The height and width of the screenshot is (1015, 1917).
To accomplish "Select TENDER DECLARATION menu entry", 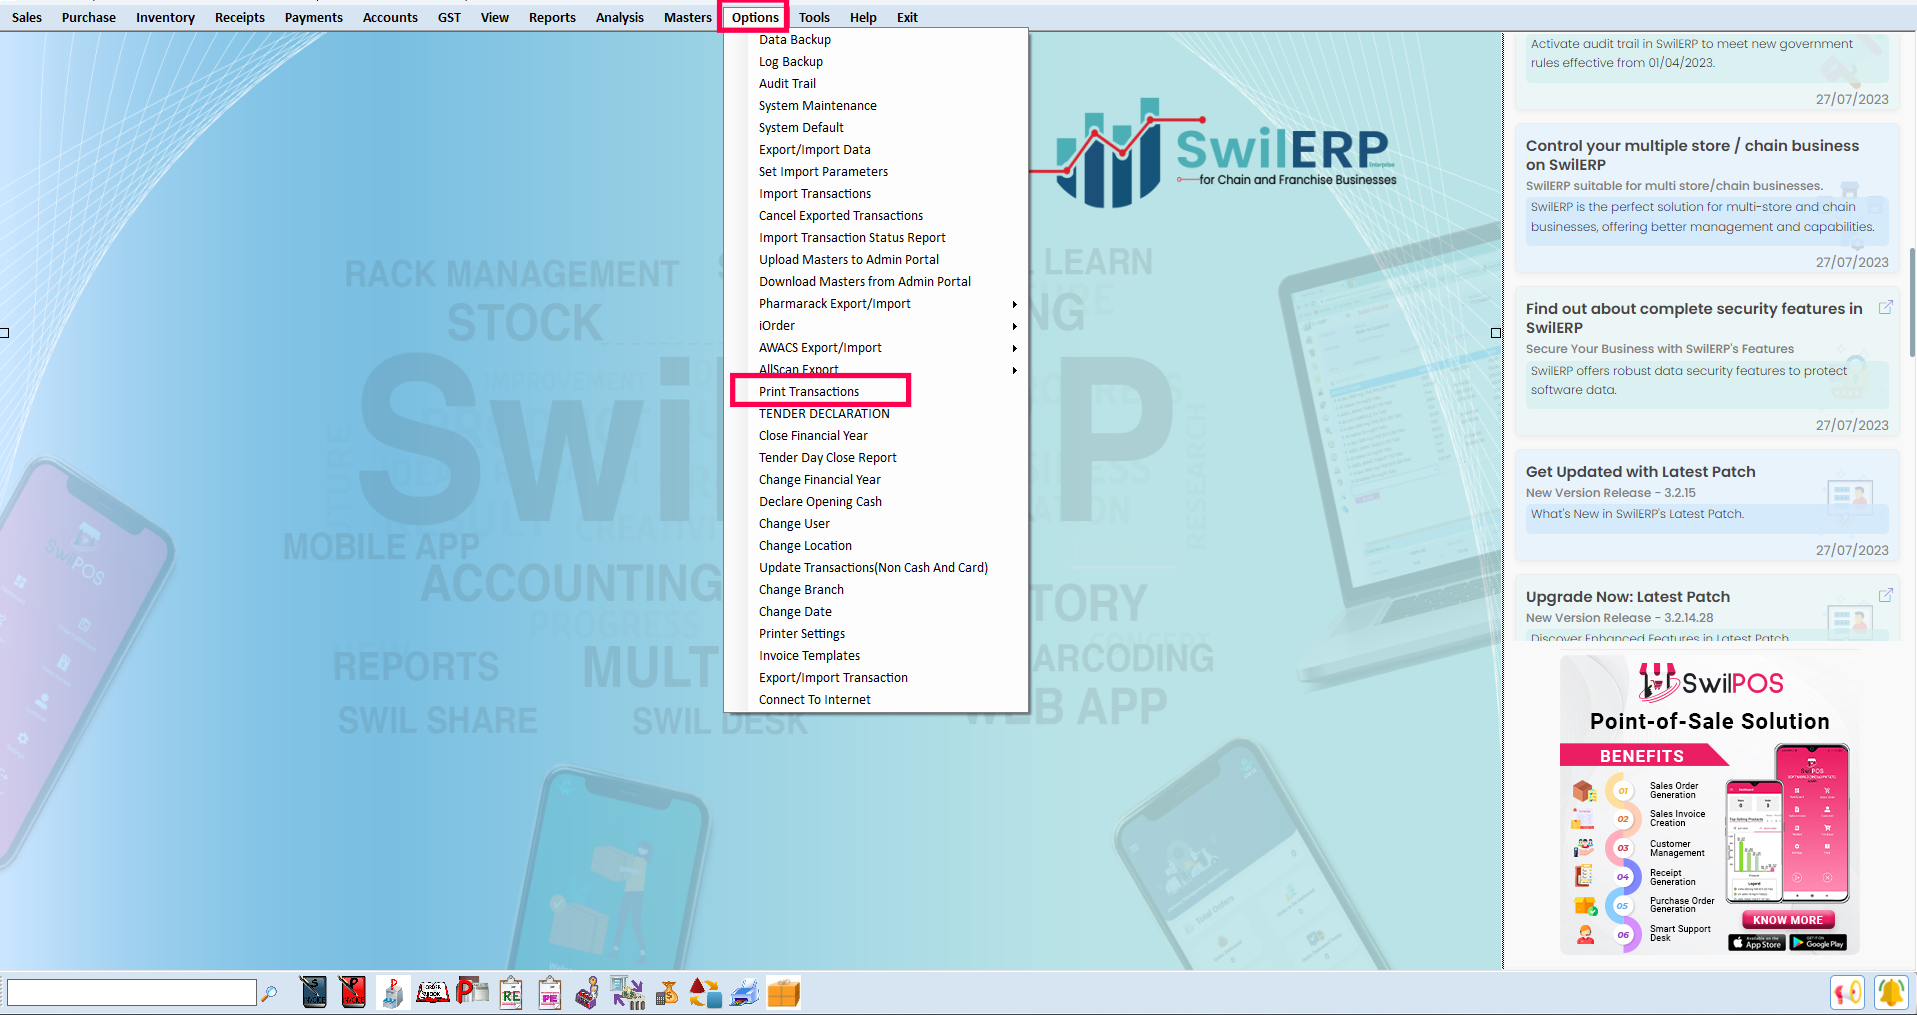I will 824,414.
